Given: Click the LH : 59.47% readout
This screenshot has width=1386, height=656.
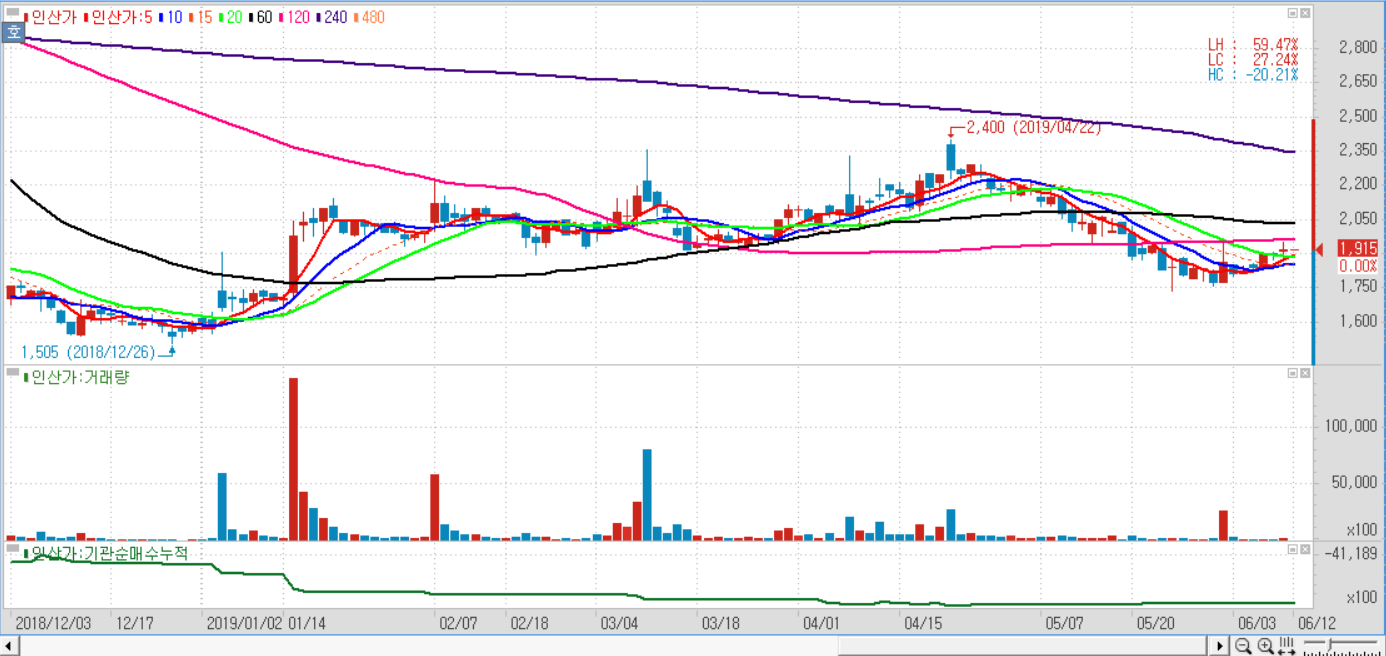Looking at the screenshot, I should (1253, 45).
